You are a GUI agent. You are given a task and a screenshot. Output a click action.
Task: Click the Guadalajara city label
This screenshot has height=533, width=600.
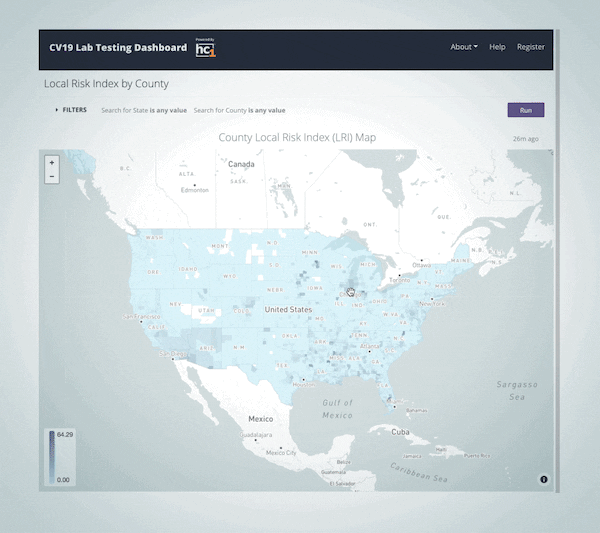256,435
